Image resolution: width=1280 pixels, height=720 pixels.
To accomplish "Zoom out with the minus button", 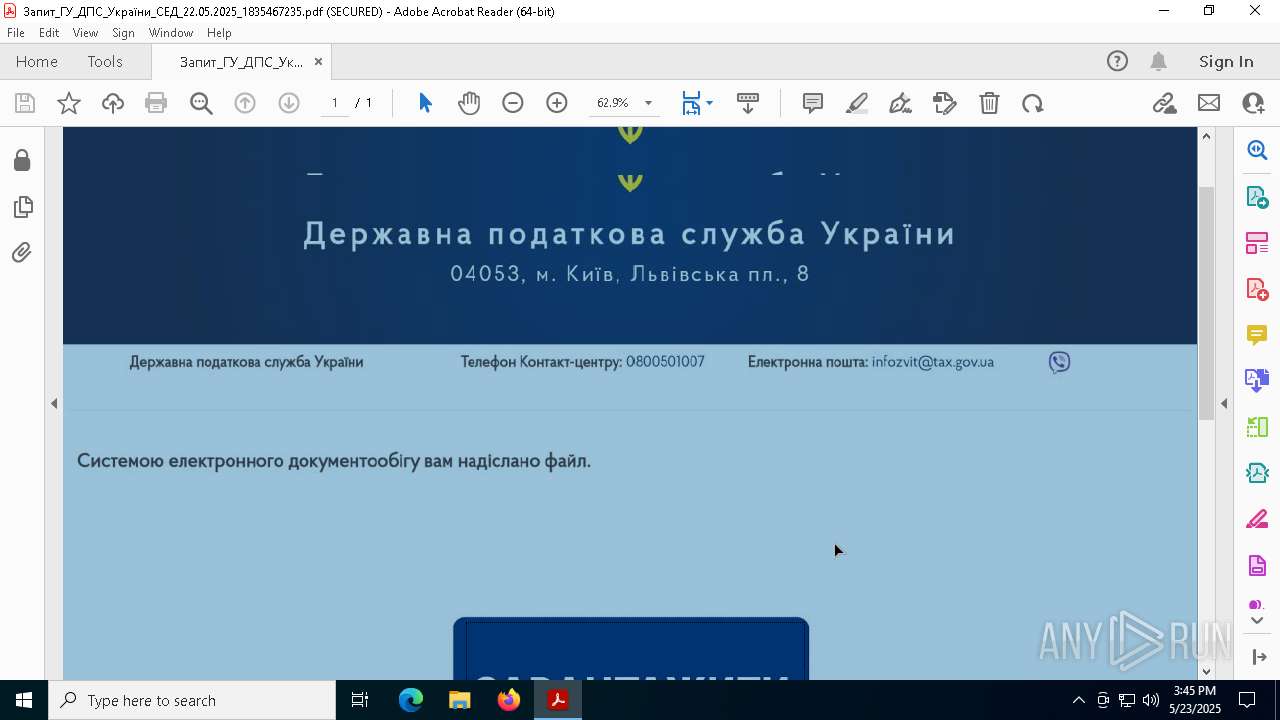I will pos(513,103).
